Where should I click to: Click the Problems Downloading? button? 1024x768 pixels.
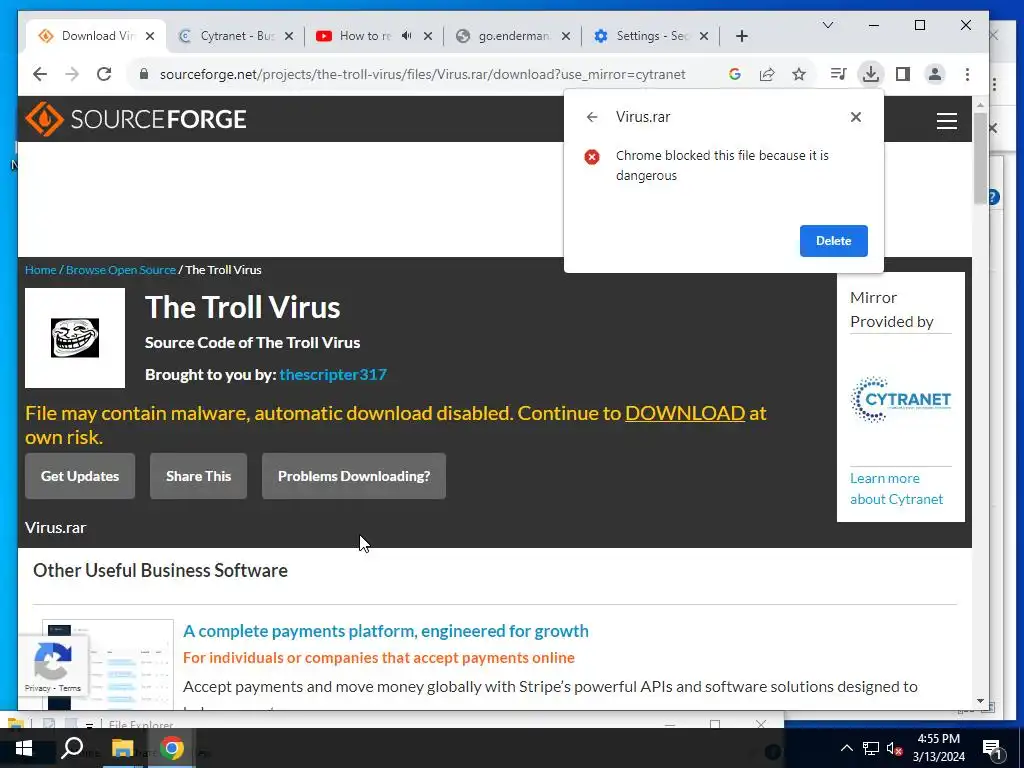point(354,476)
